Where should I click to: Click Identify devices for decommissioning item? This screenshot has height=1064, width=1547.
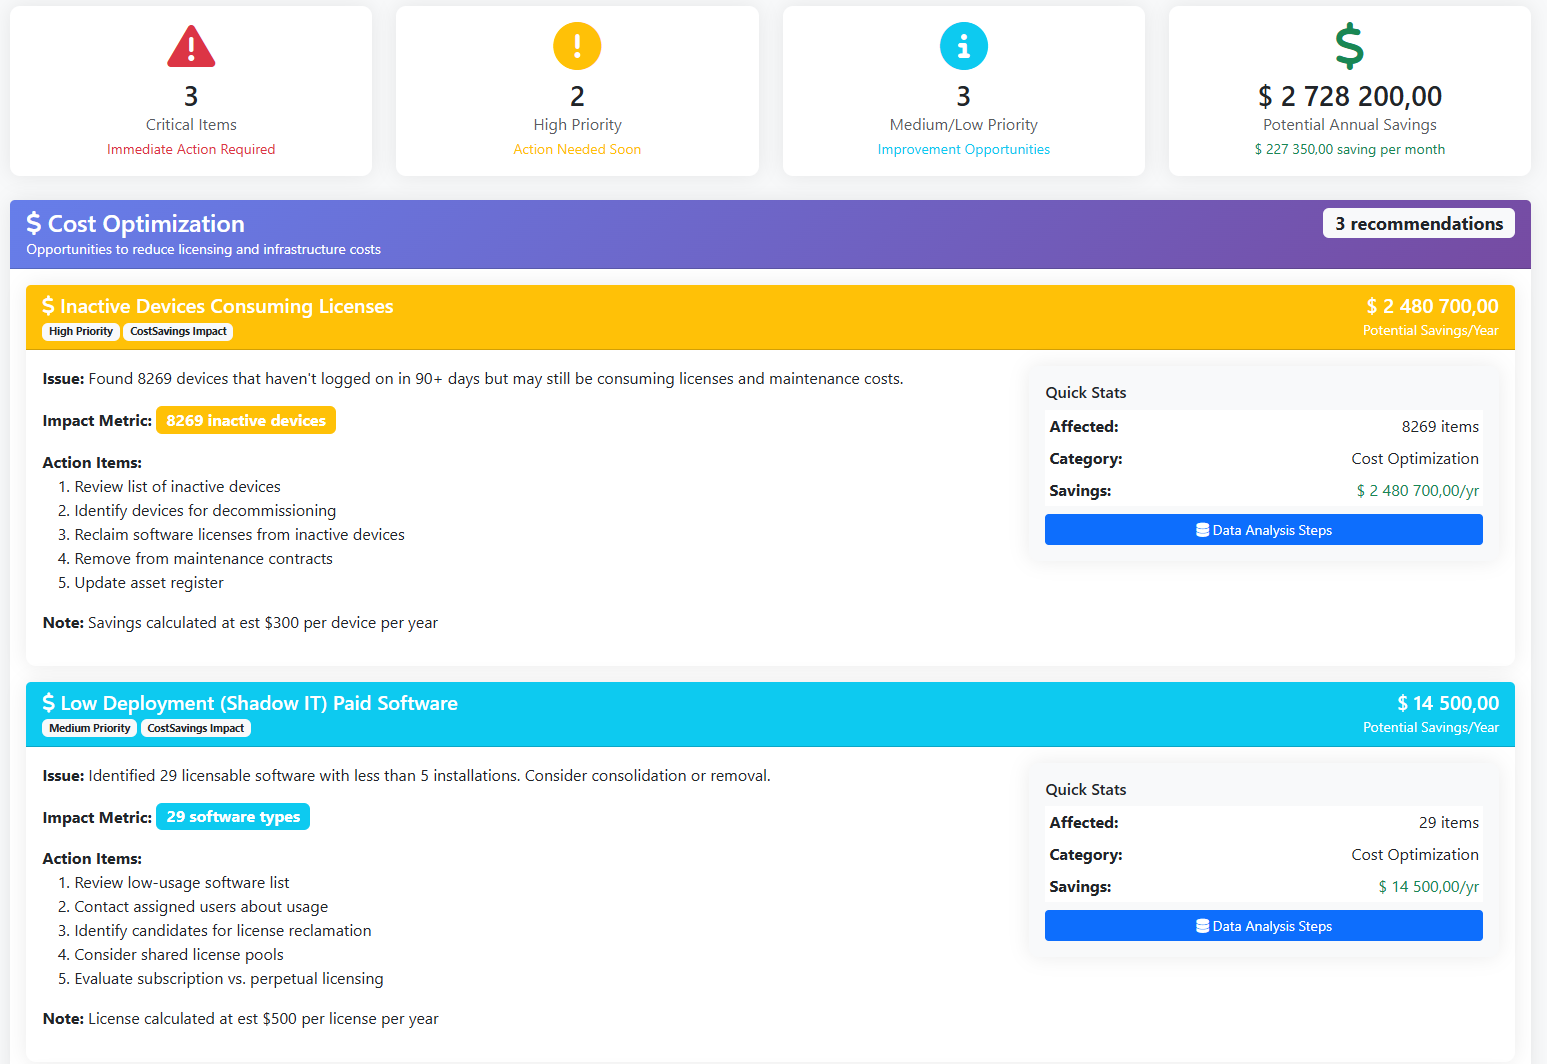coord(205,511)
